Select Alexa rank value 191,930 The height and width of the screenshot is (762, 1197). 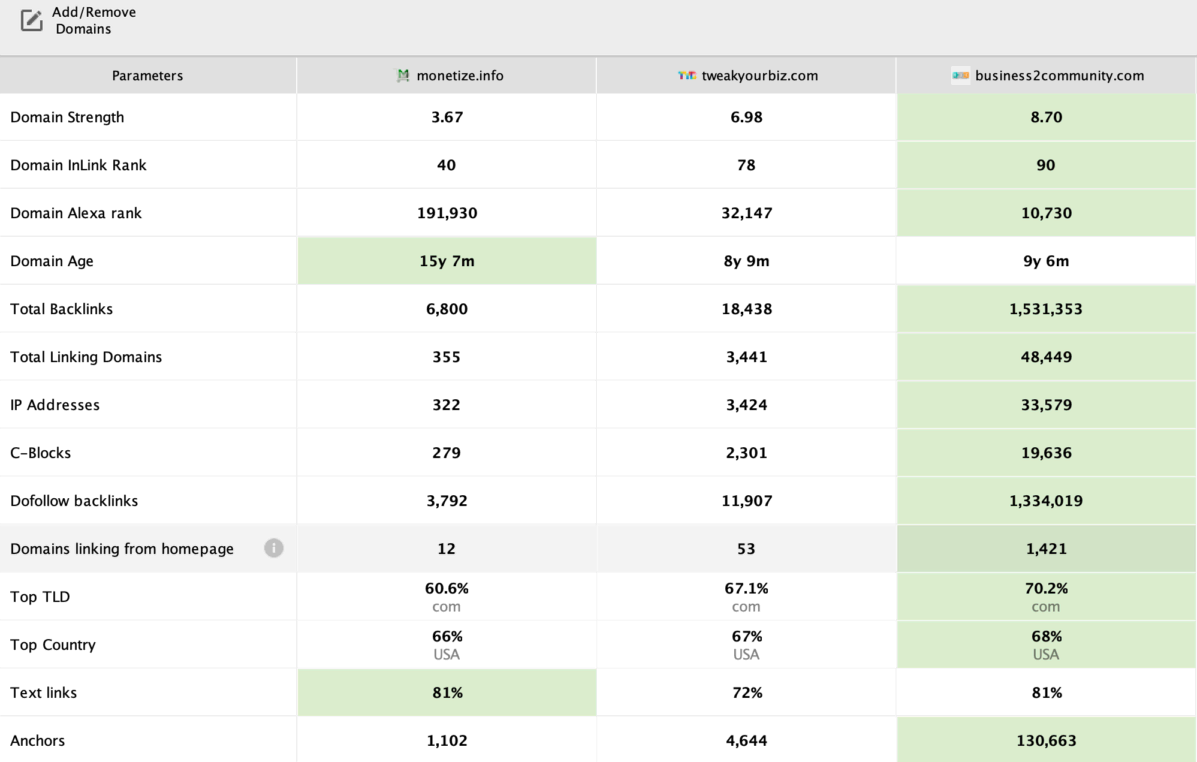click(447, 214)
